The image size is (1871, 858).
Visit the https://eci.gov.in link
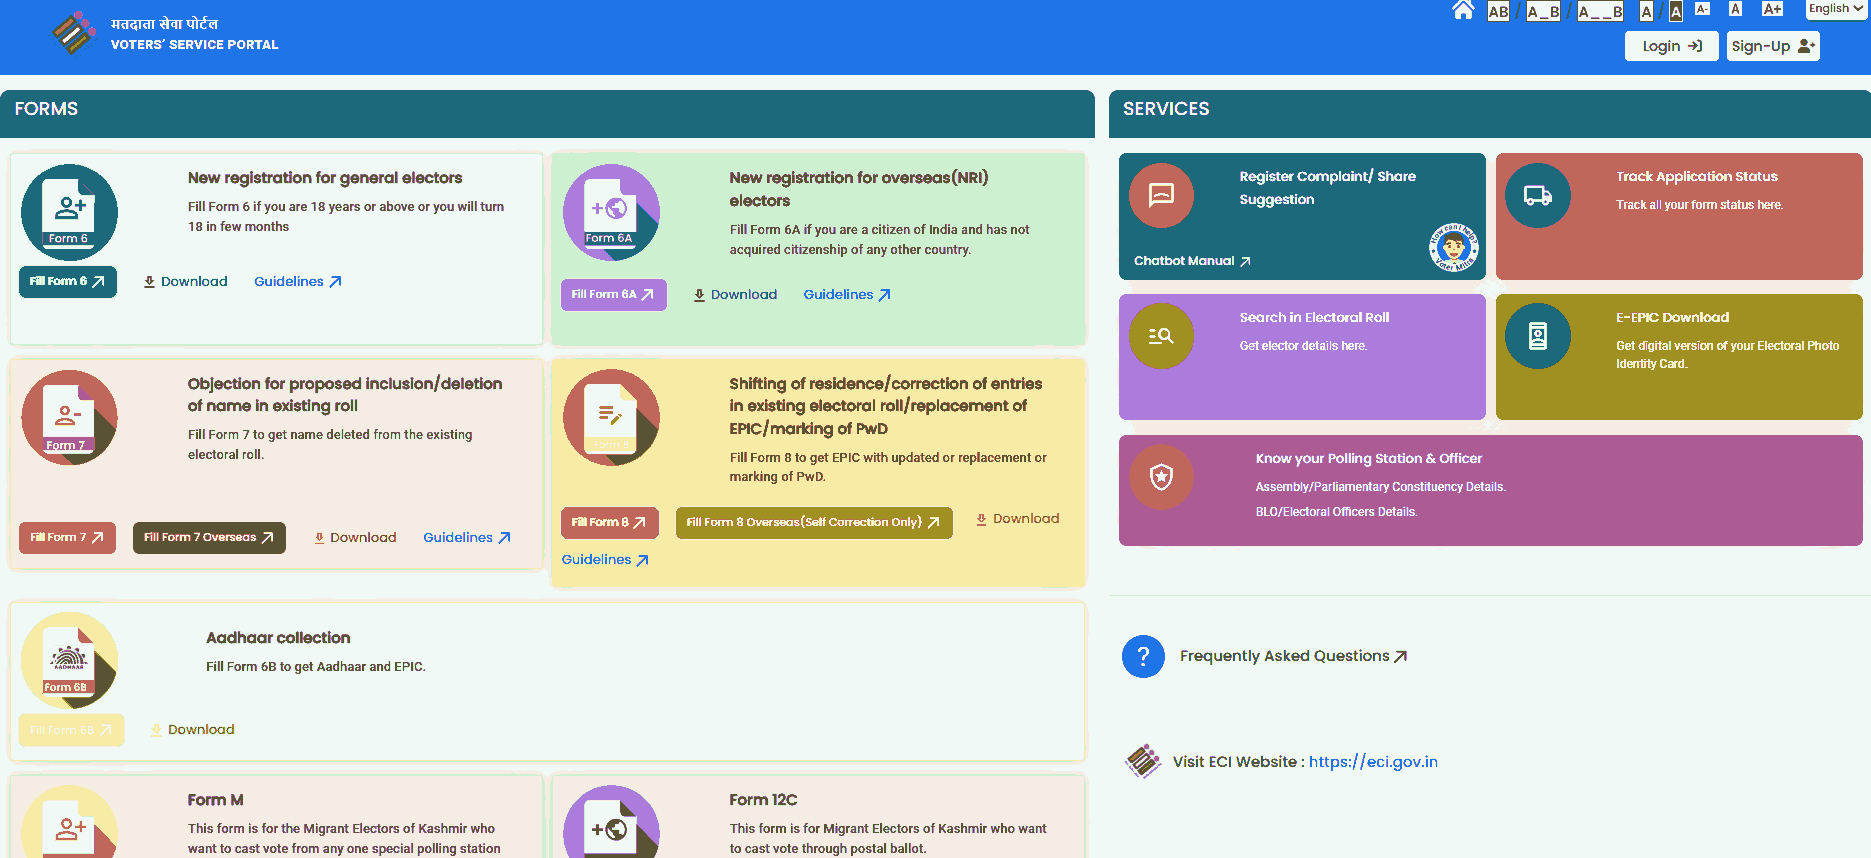coord(1373,762)
